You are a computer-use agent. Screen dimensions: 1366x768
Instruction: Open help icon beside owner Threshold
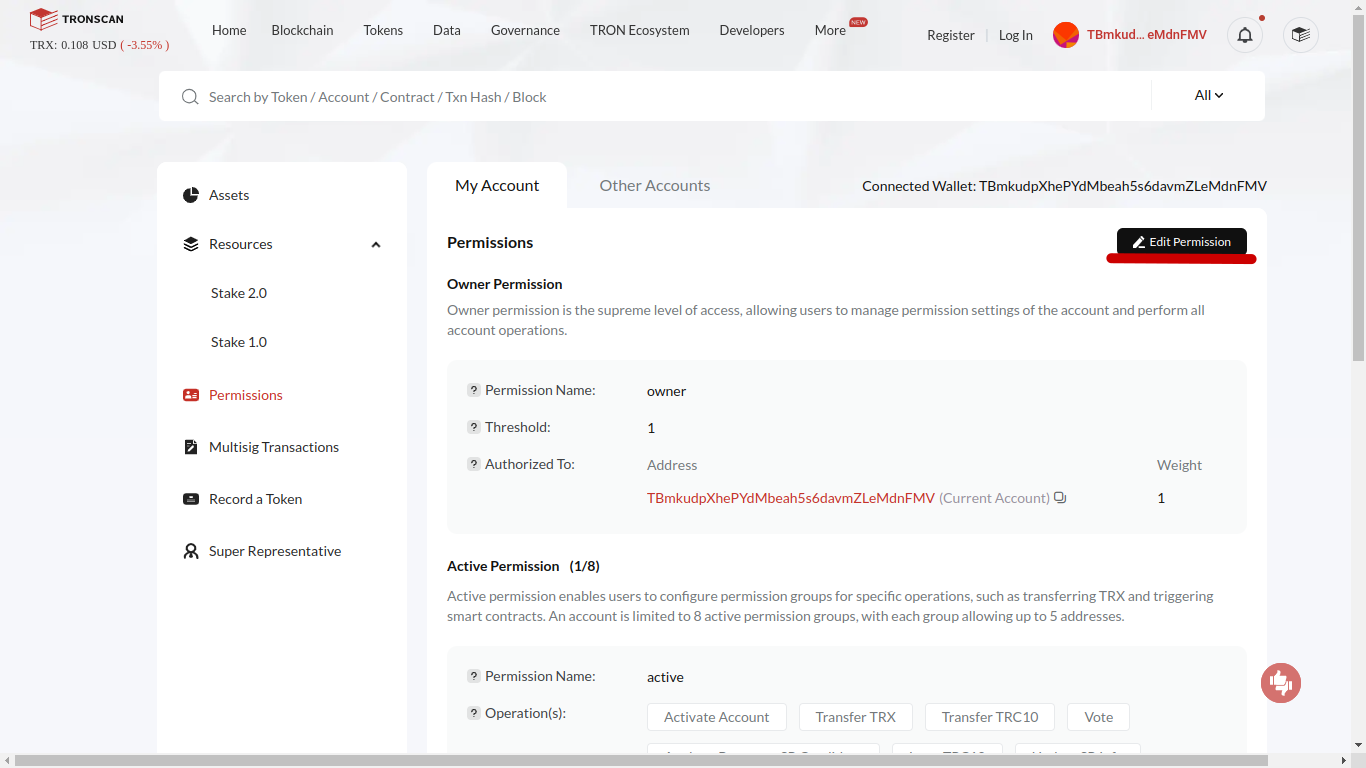[474, 427]
